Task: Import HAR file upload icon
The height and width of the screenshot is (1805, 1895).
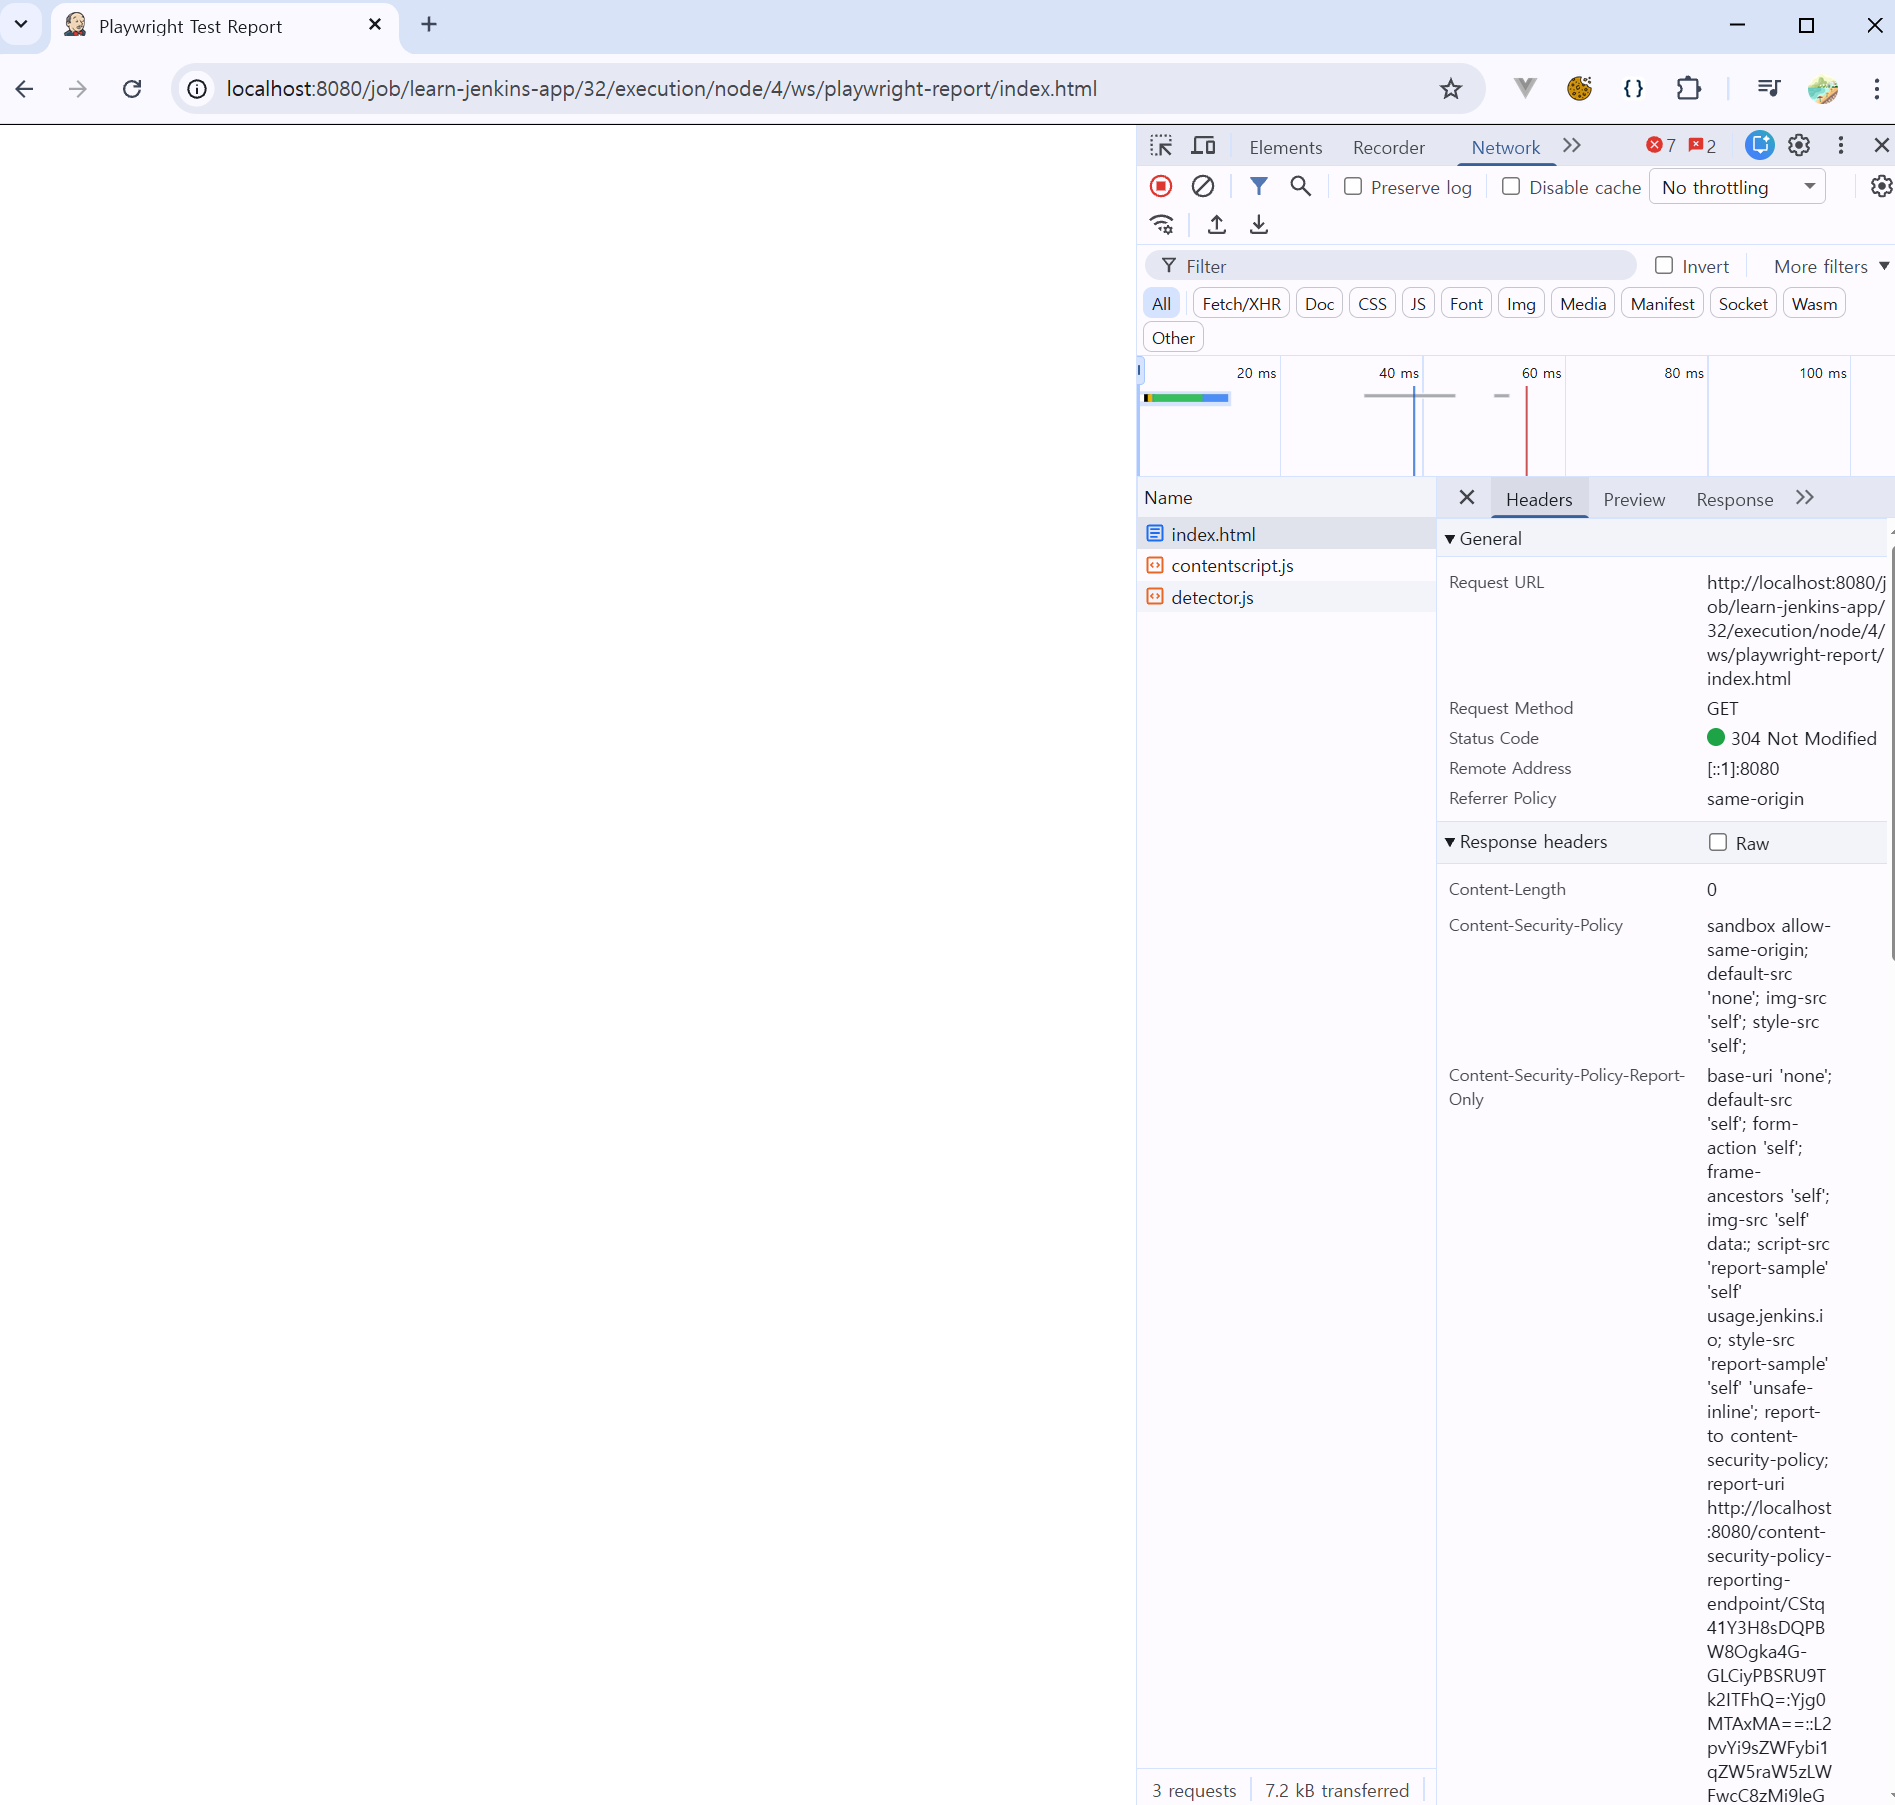Action: click(1217, 224)
